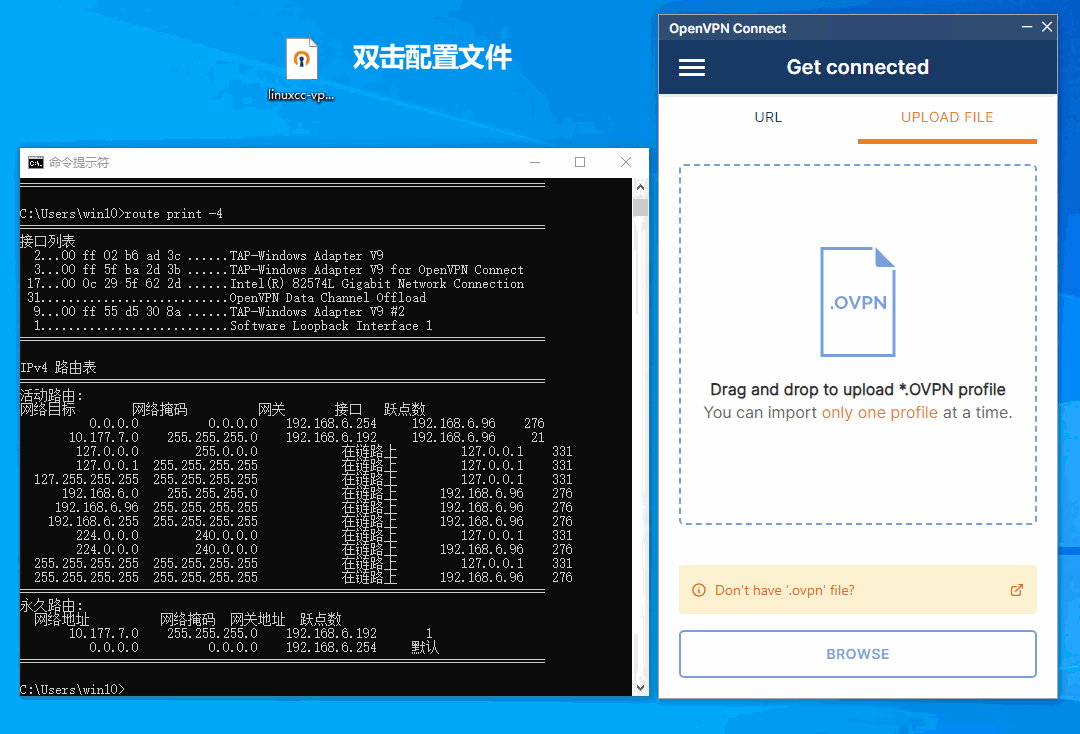Switch to the UPLOAD FILE tab
1080x734 pixels.
947,117
